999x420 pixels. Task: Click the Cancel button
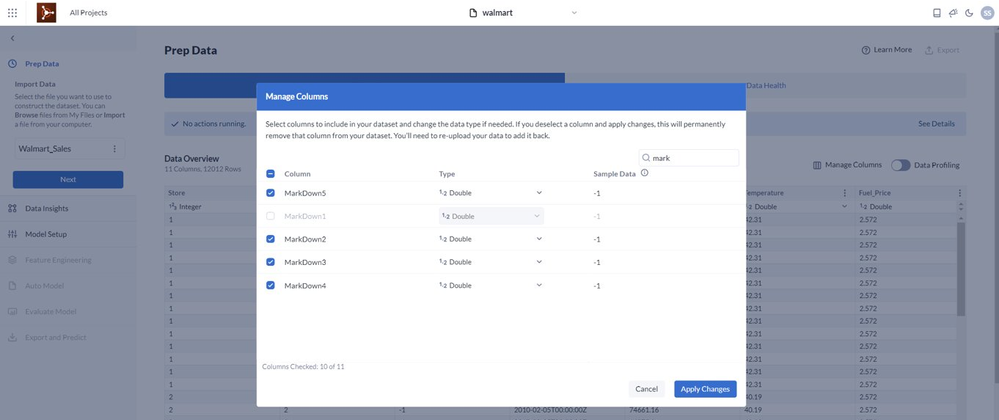[x=646, y=389]
